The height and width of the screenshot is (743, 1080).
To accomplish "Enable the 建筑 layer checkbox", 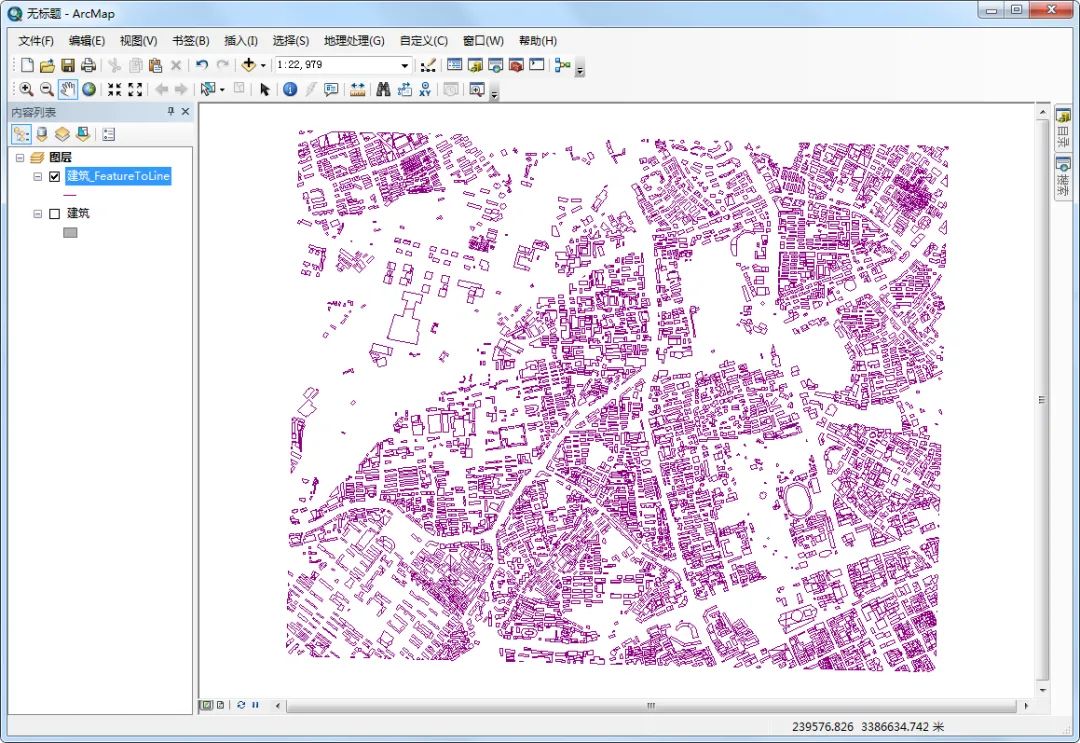I will (54, 214).
